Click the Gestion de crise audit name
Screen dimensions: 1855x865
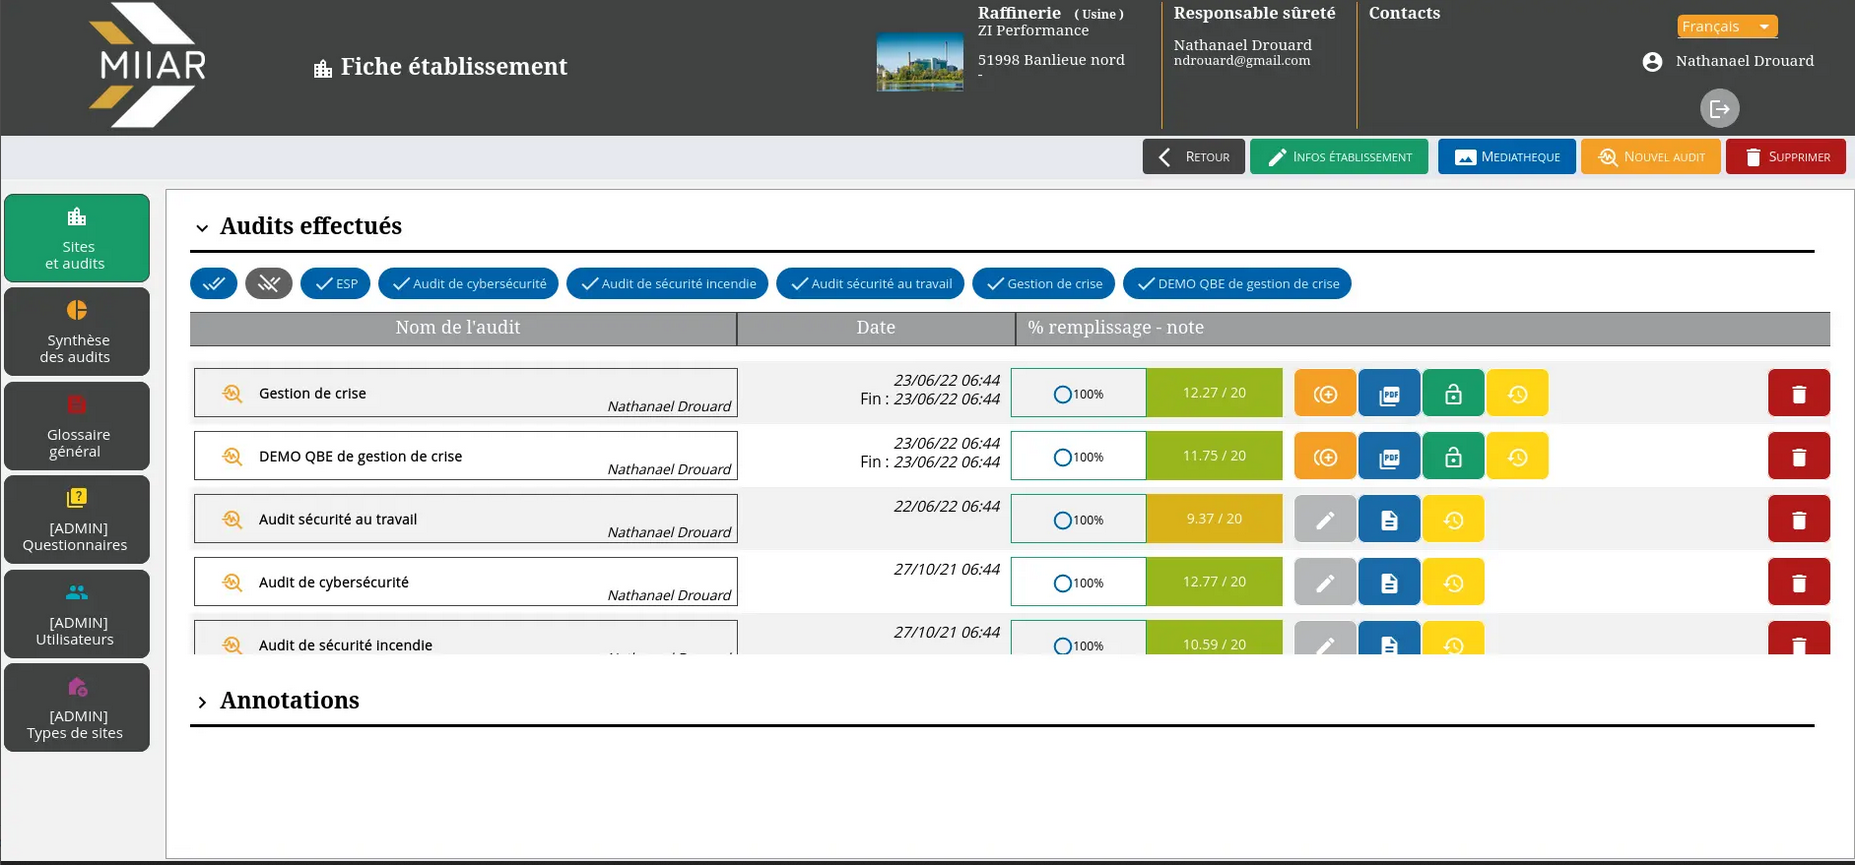[x=312, y=394]
